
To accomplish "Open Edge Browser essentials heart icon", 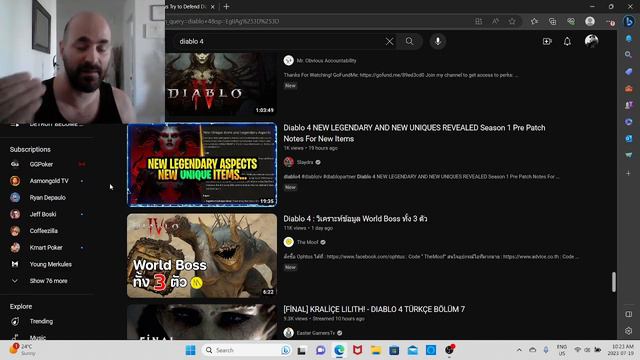I will point(571,21).
